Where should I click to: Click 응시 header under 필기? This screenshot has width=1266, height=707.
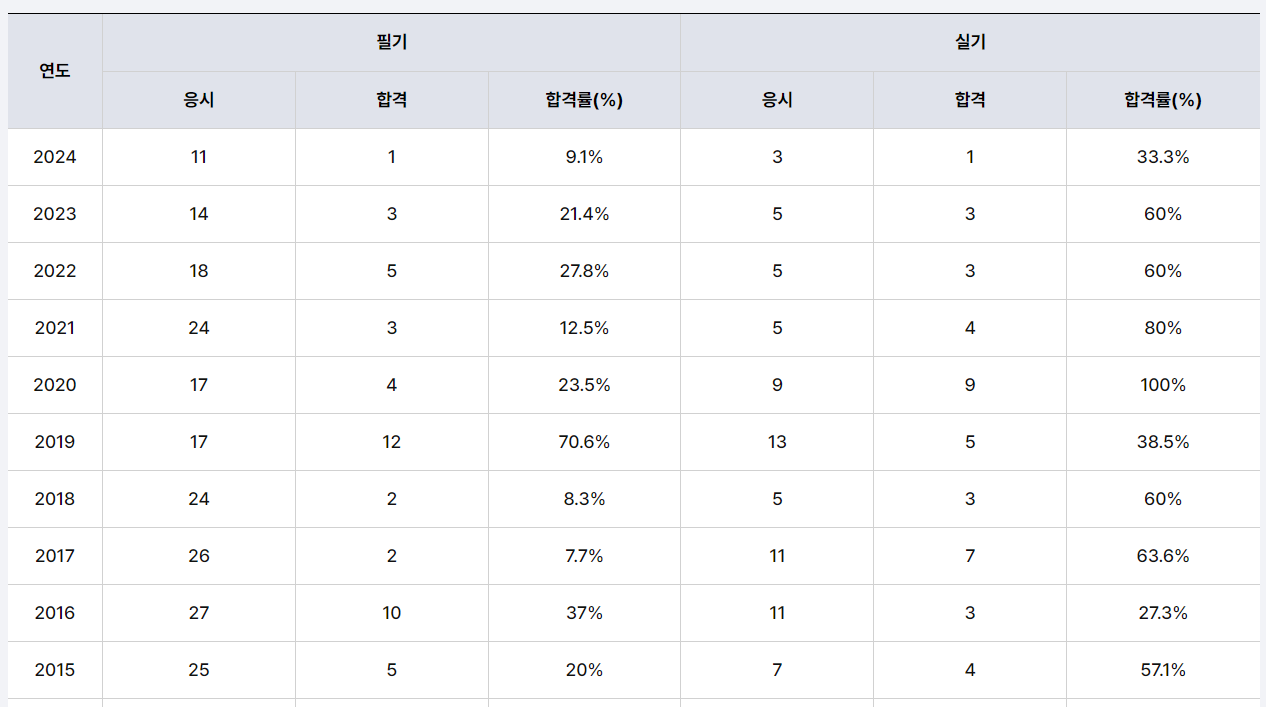198,100
